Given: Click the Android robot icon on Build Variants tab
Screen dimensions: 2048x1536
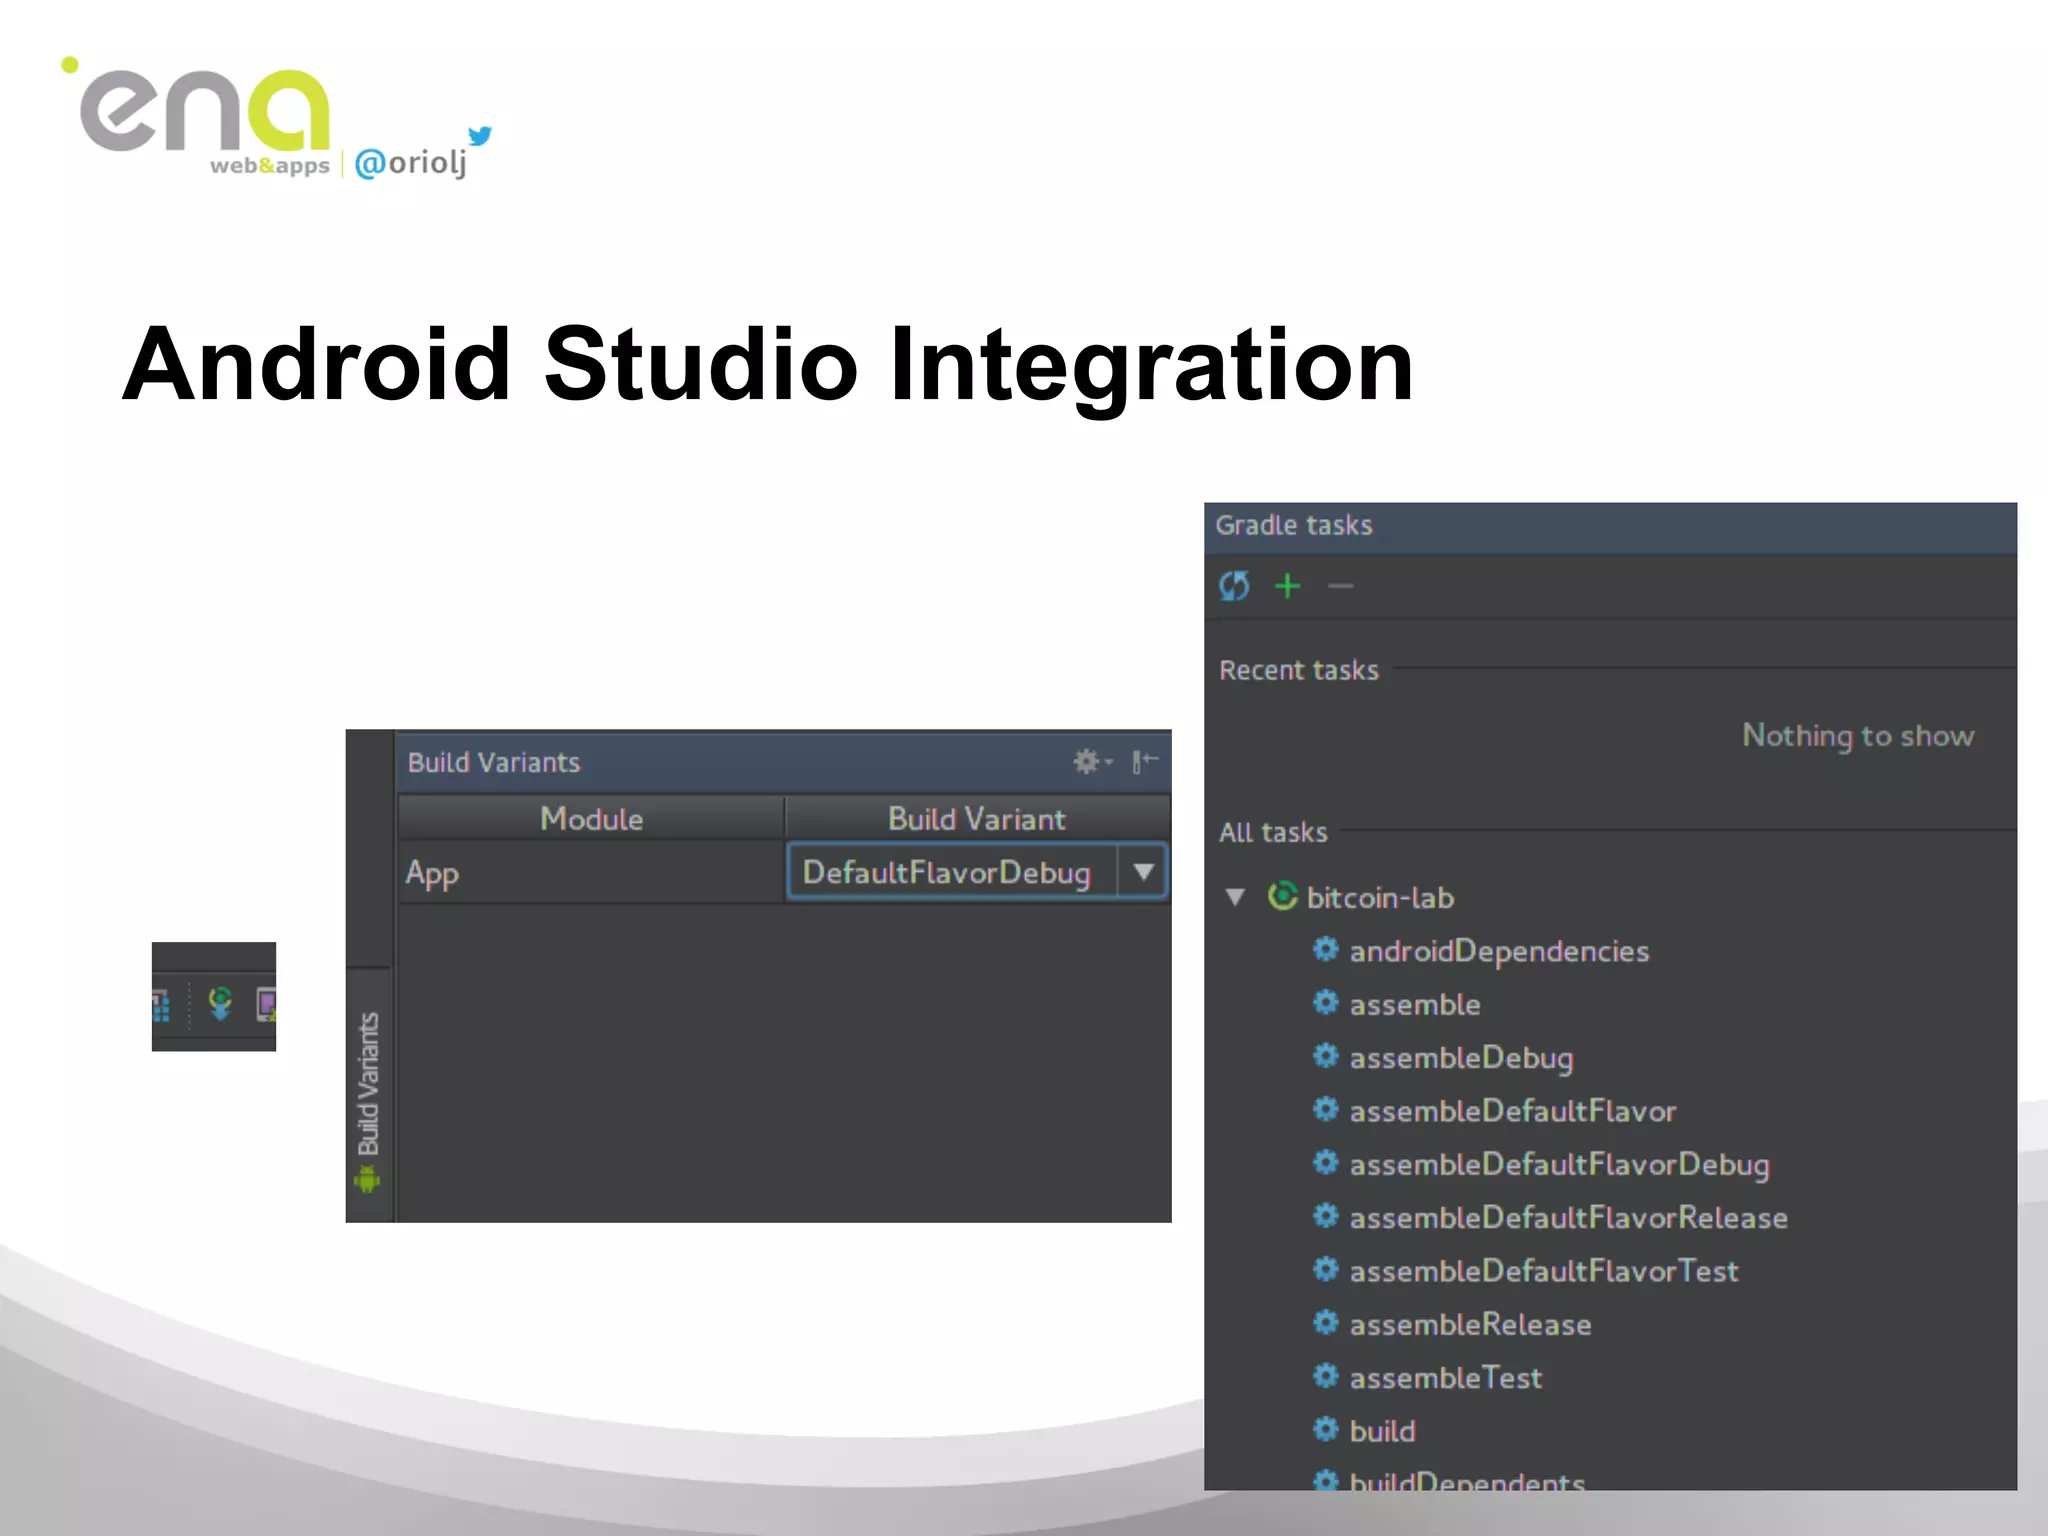Looking at the screenshot, I should click(367, 1180).
